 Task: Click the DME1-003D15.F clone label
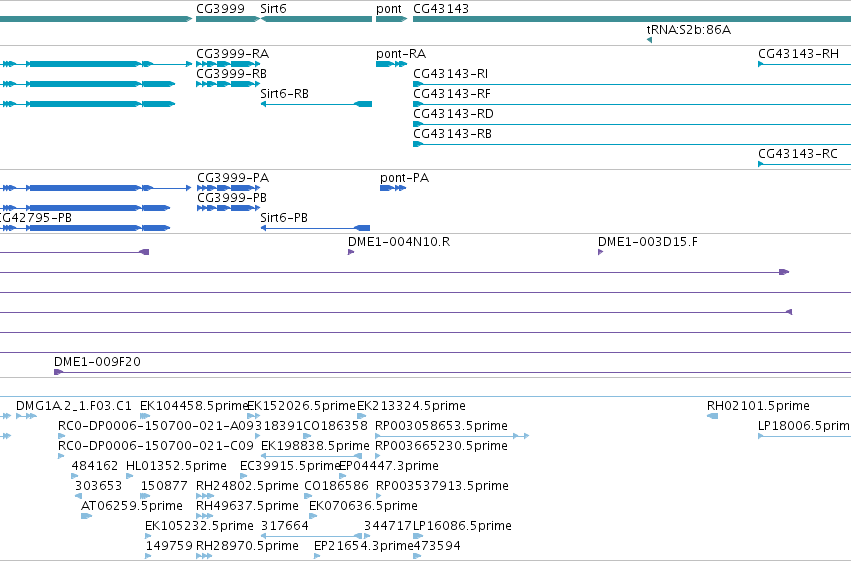(x=648, y=242)
